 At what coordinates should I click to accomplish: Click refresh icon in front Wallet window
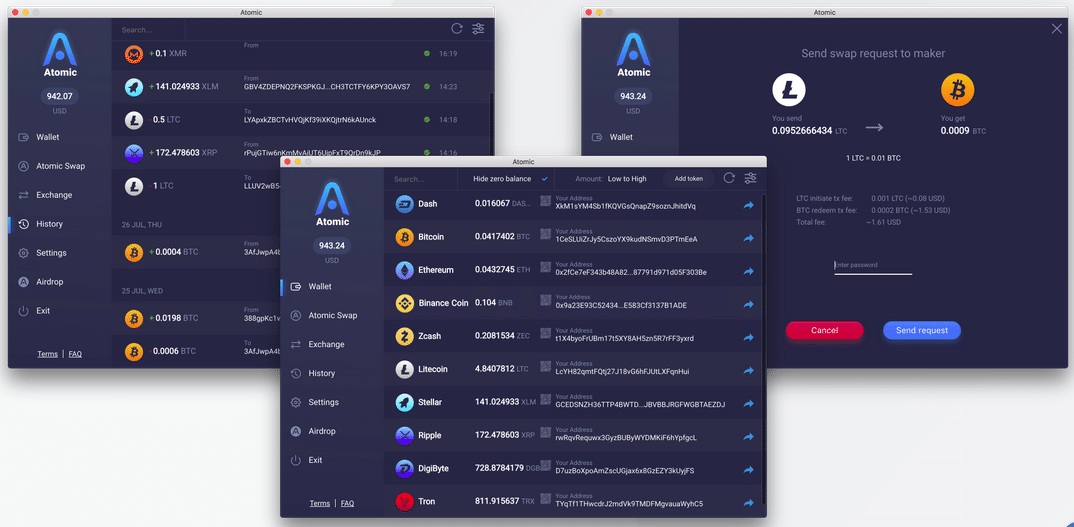pyautogui.click(x=729, y=178)
